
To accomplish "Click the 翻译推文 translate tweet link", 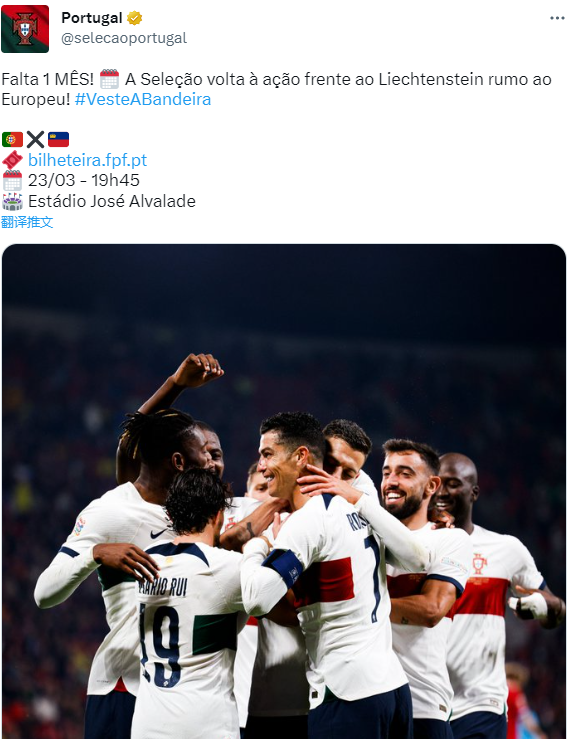I will point(27,222).
